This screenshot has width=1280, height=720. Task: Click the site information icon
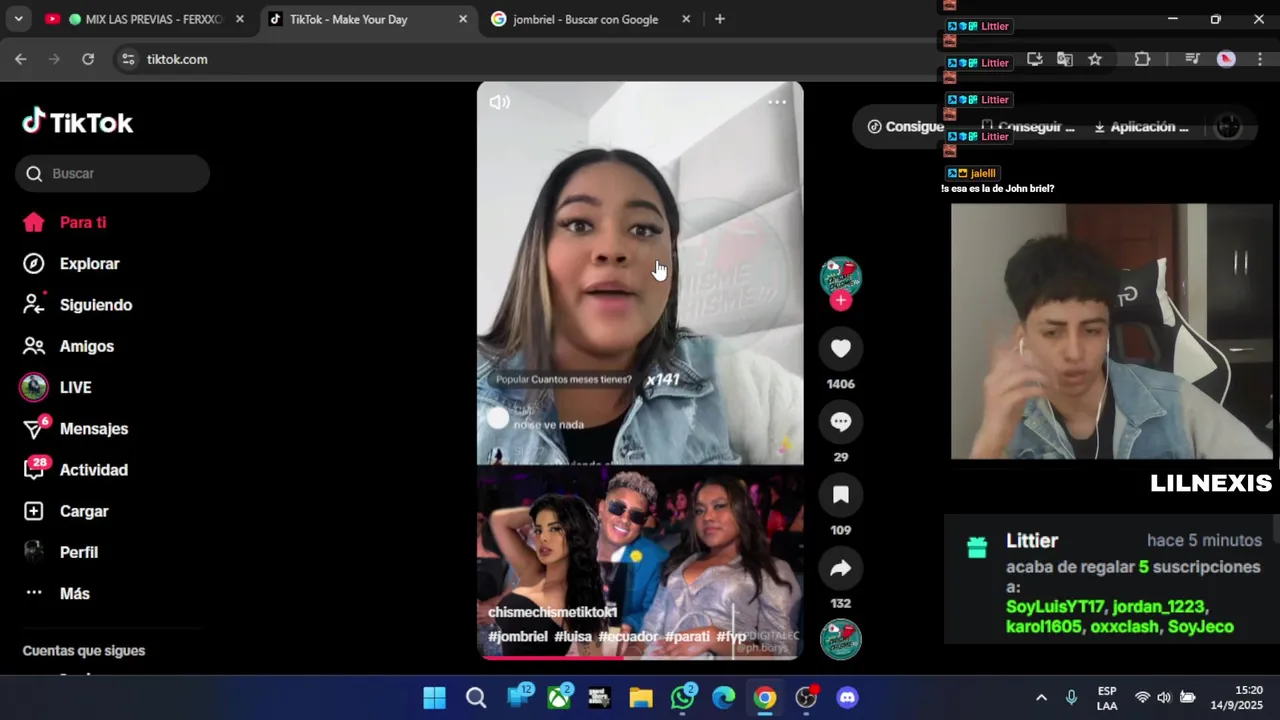(128, 59)
